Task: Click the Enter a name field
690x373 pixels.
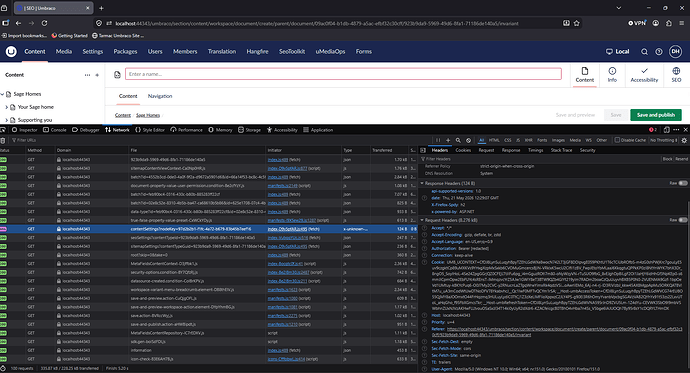Action: [343, 74]
